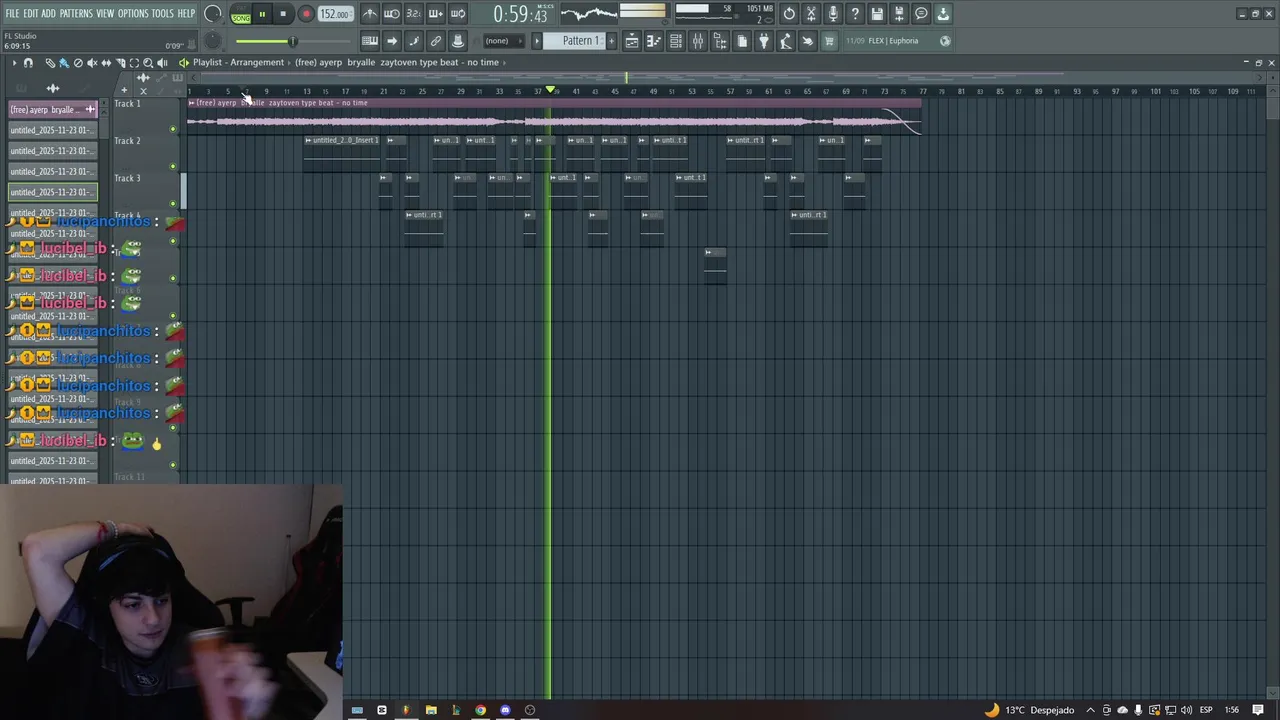Click the green playhead marker on timeline
Image resolution: width=1280 pixels, height=720 pixels.
coord(550,90)
